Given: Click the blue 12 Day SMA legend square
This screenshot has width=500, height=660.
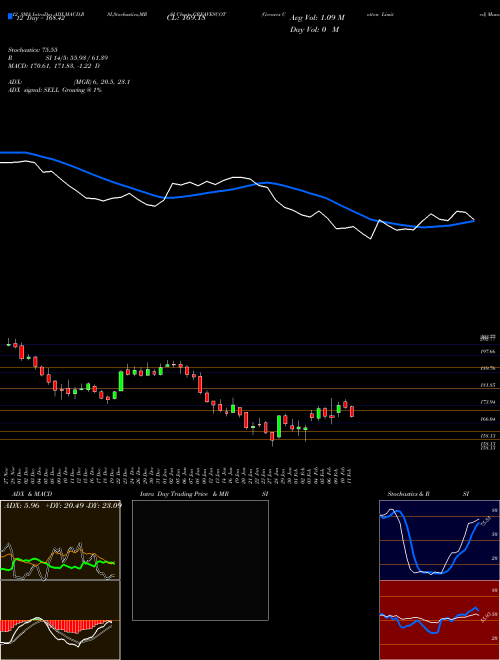Looking at the screenshot, I should tap(11, 16).
